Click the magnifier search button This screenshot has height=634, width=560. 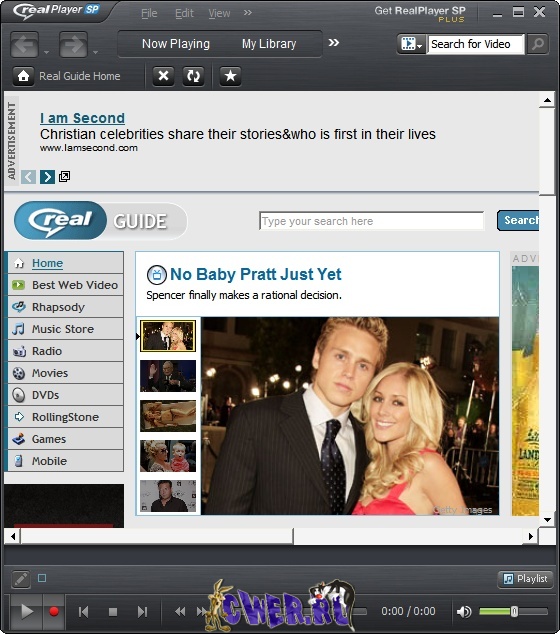tap(538, 44)
